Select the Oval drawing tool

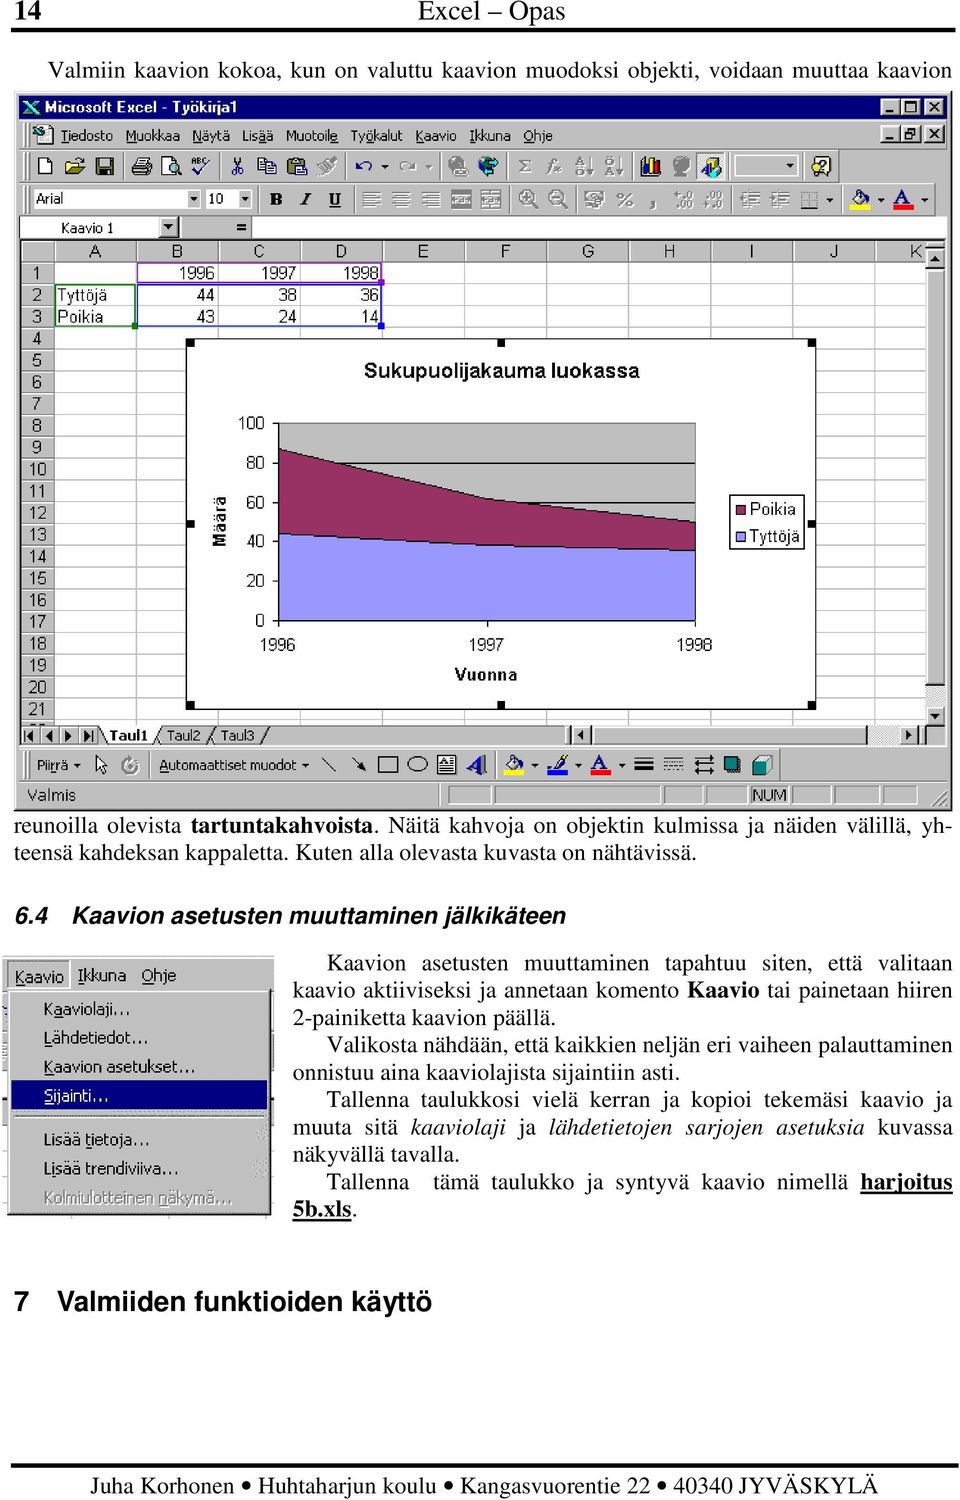[x=417, y=765]
